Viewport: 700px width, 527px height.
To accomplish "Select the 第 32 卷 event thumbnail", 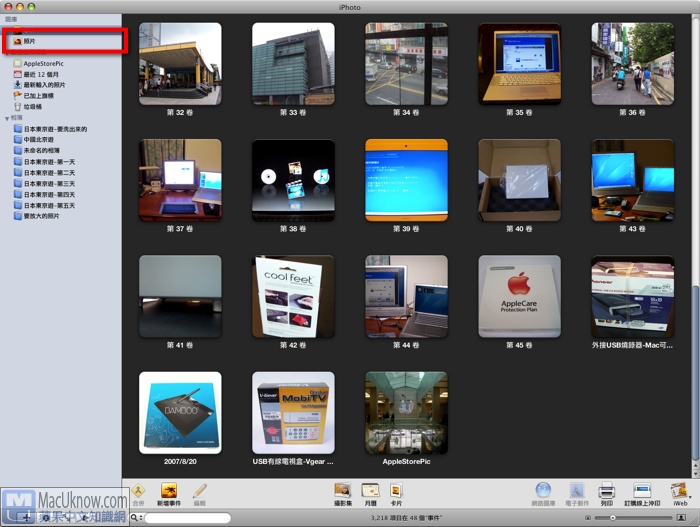I will pyautogui.click(x=180, y=64).
